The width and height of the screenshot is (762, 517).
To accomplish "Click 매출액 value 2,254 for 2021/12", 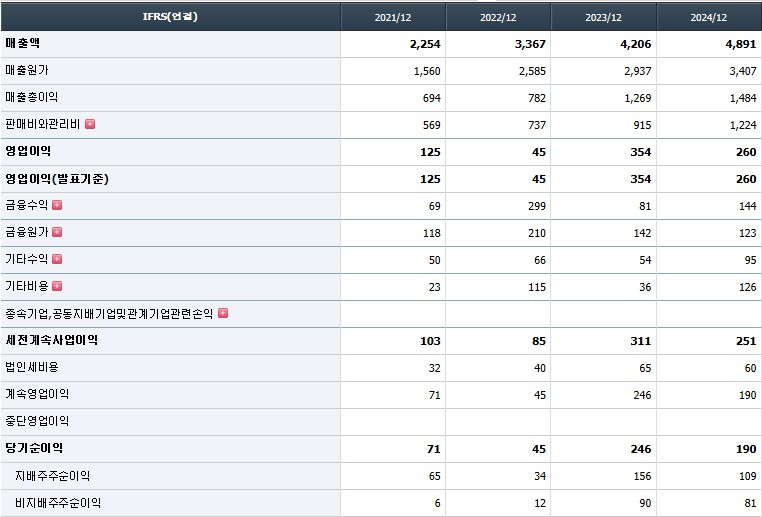I will click(x=425, y=44).
